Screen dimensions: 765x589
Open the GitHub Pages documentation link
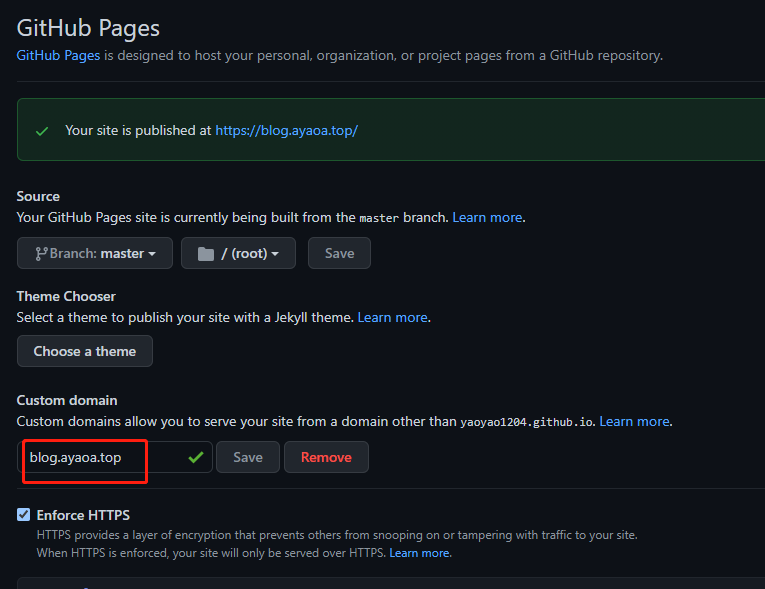[x=58, y=56]
